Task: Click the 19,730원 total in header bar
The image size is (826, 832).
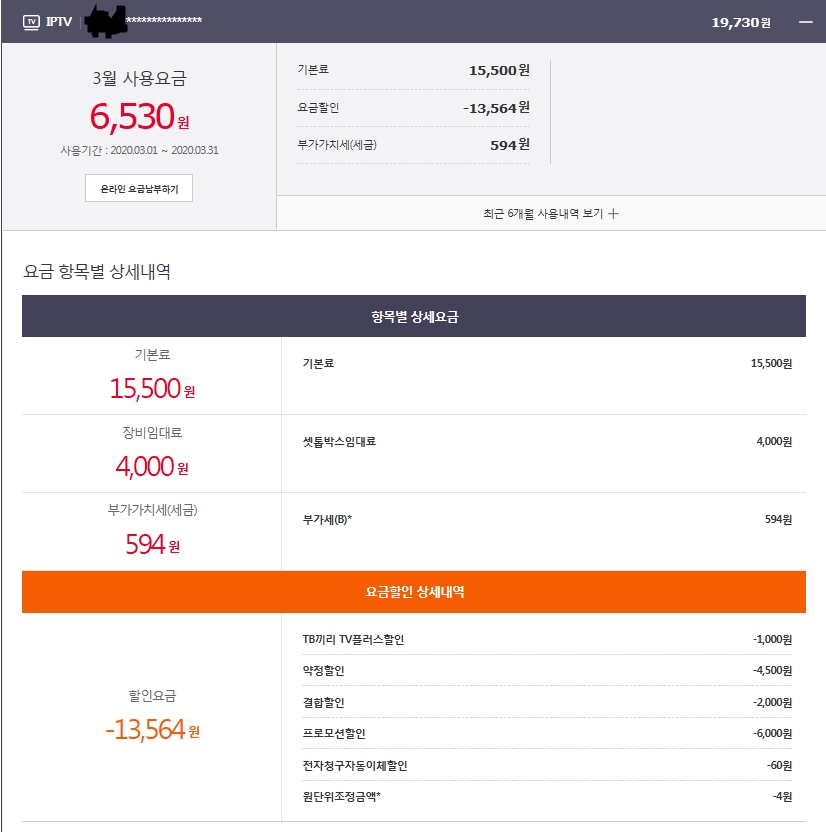Action: click(x=740, y=22)
